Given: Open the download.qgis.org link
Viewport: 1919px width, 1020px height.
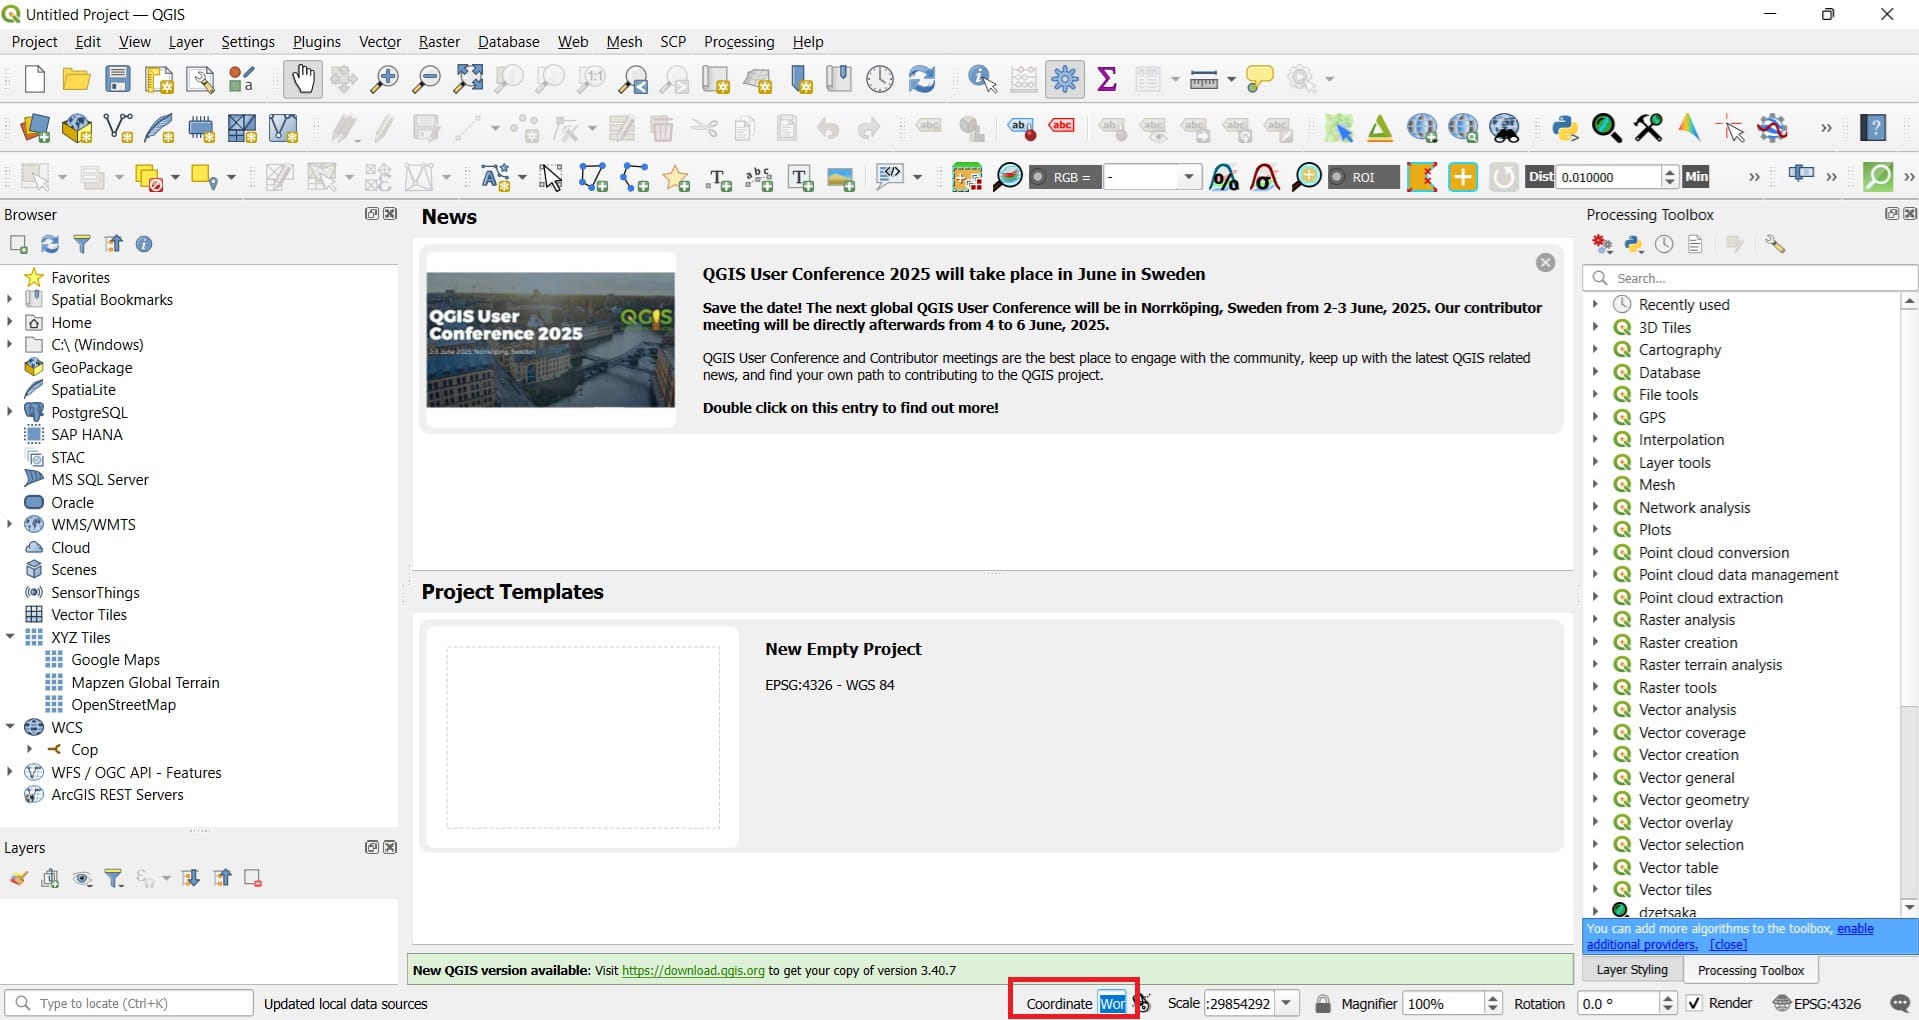Looking at the screenshot, I should [693, 970].
